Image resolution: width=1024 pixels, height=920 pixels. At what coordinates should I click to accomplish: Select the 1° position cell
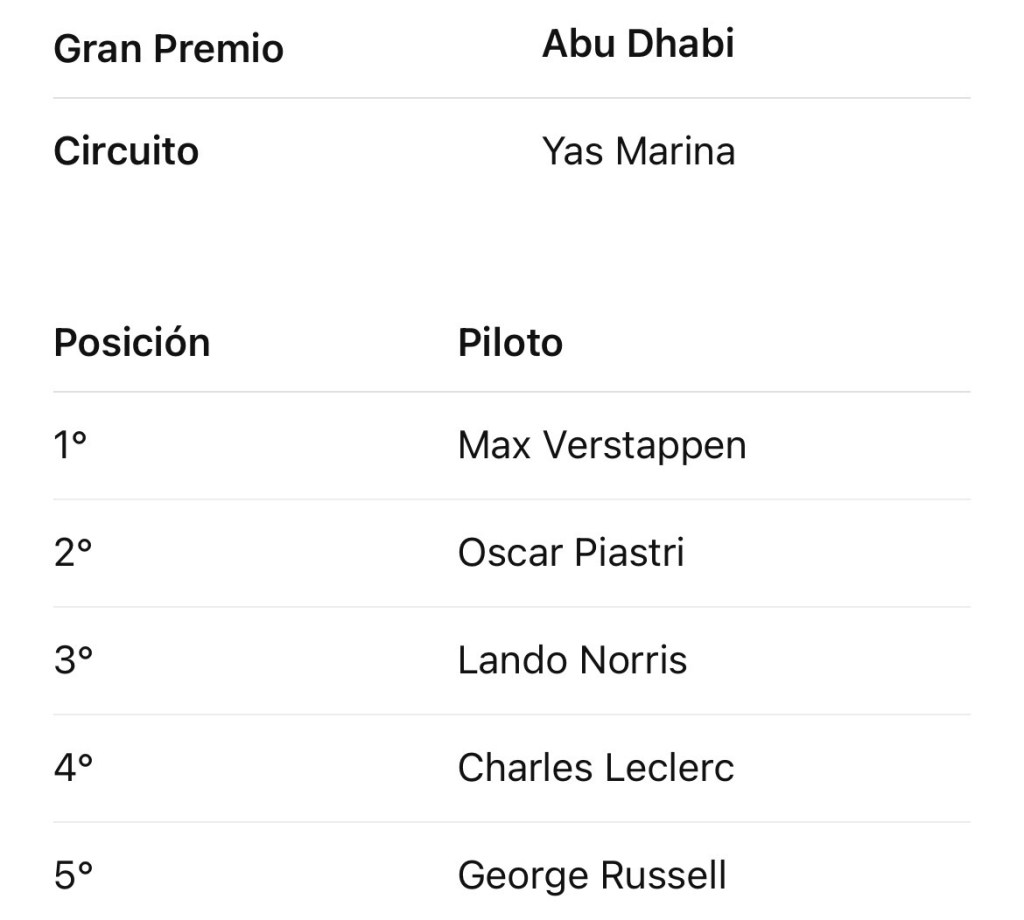click(x=71, y=446)
